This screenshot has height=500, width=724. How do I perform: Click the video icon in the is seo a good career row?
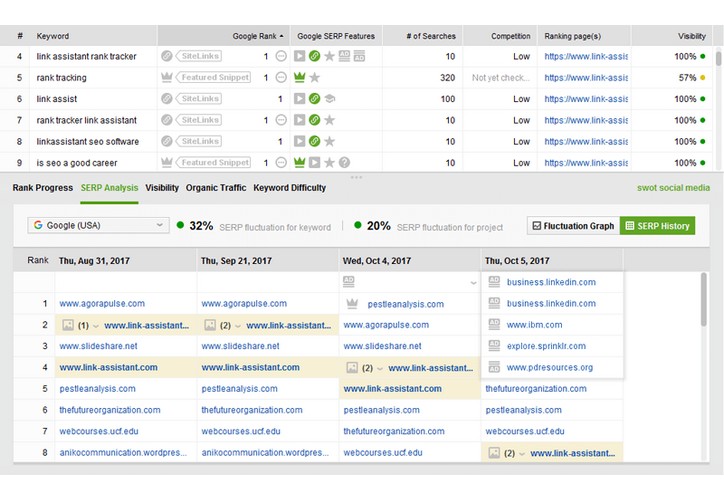(314, 163)
